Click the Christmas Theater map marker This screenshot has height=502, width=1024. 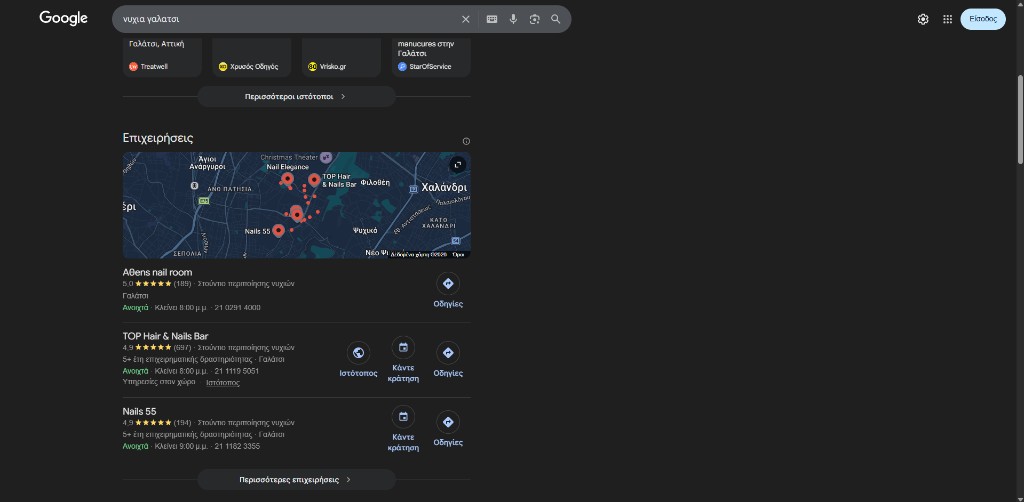(325, 157)
